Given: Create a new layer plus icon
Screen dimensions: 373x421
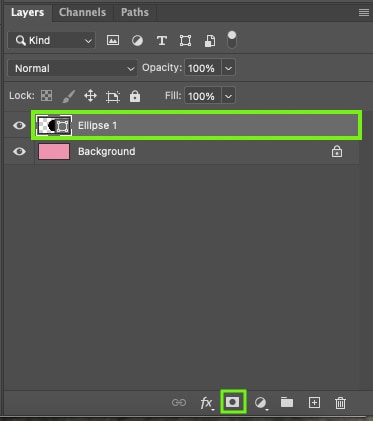Looking at the screenshot, I should 314,403.
